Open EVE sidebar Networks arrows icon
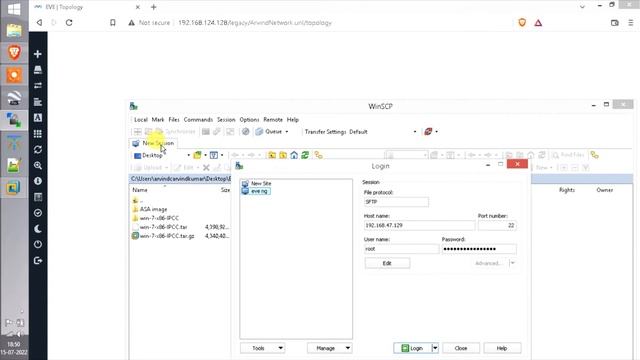The width and height of the screenshot is (640, 360). click(38, 86)
